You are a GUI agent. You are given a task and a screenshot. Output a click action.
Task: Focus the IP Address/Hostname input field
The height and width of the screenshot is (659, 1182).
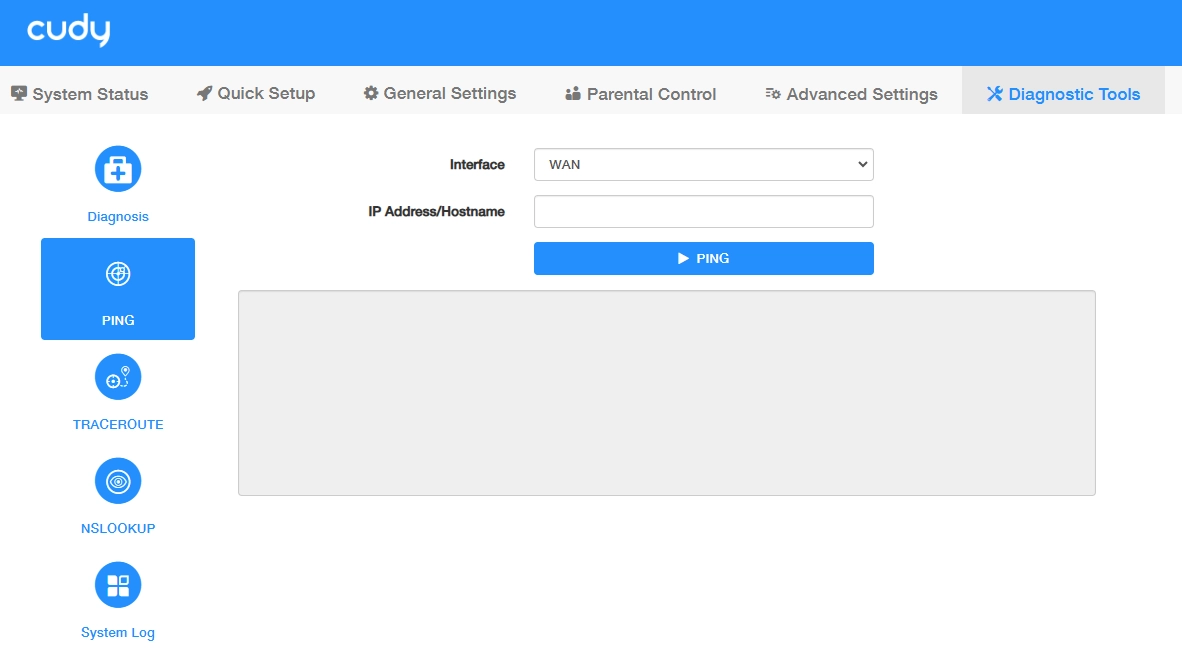704,212
